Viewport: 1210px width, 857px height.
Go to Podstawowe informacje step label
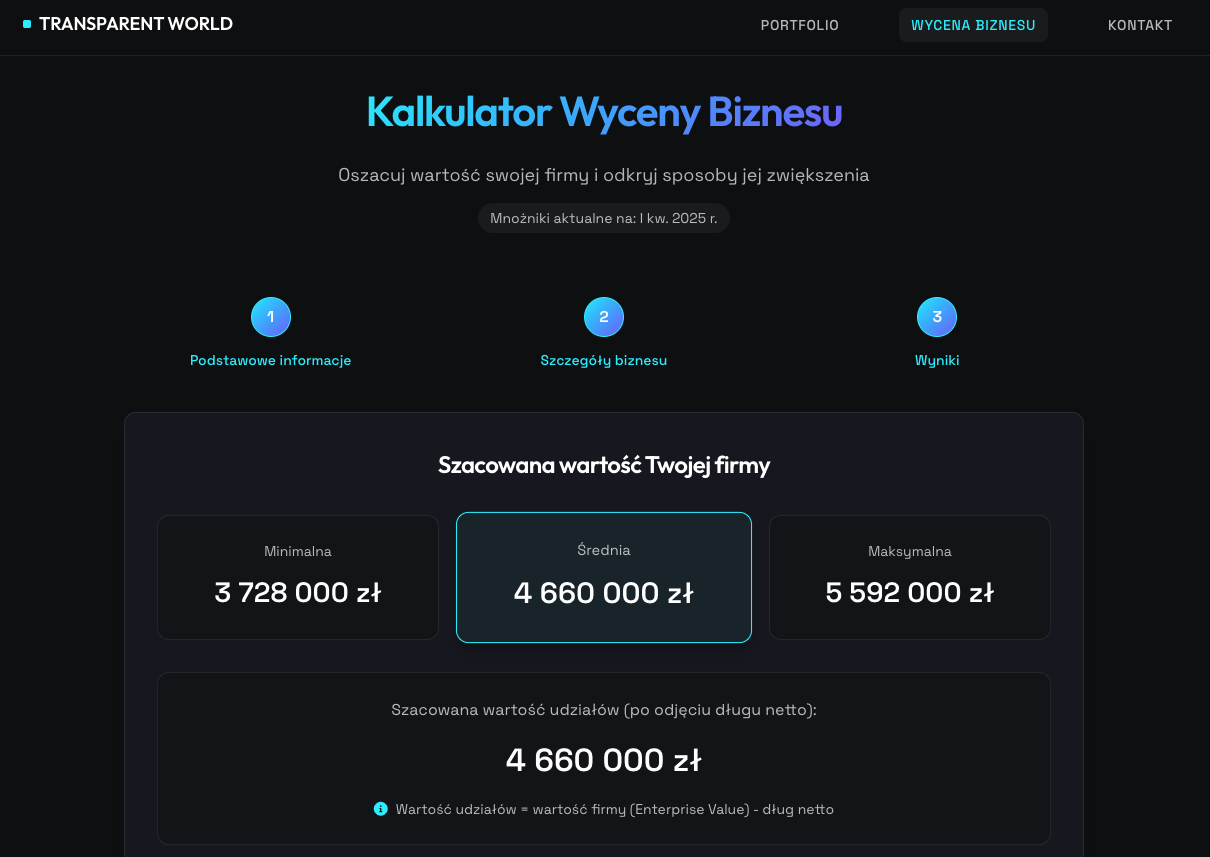tap(271, 361)
